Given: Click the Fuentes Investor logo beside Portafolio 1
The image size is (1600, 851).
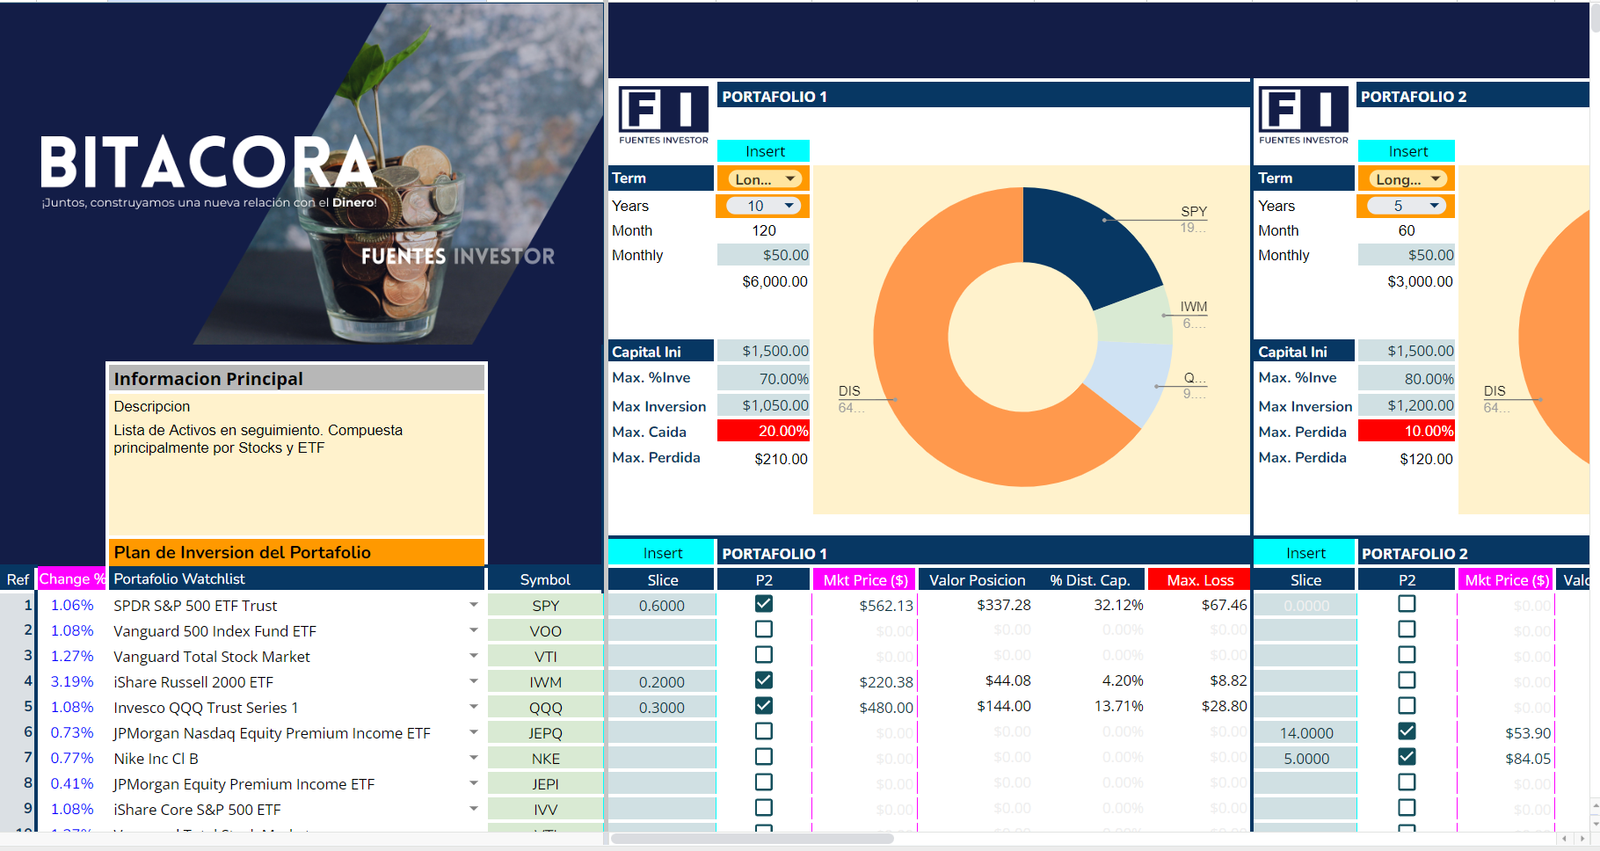Looking at the screenshot, I should [x=663, y=115].
